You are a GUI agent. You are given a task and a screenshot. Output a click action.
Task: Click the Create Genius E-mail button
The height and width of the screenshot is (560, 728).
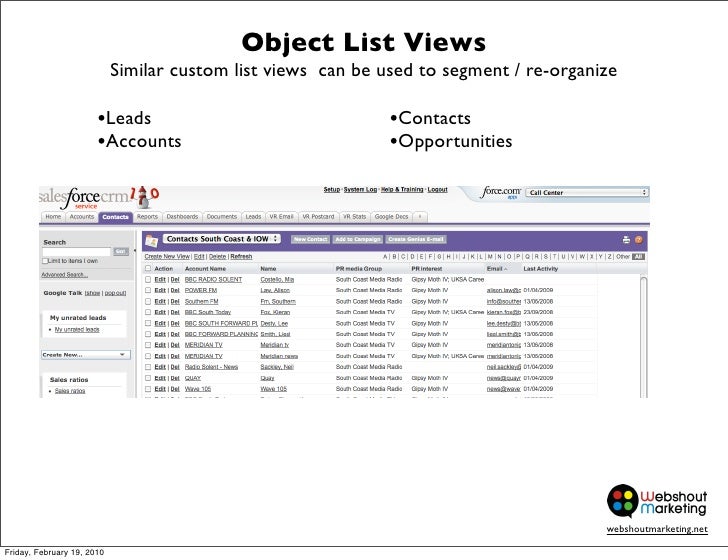pyautogui.click(x=416, y=240)
